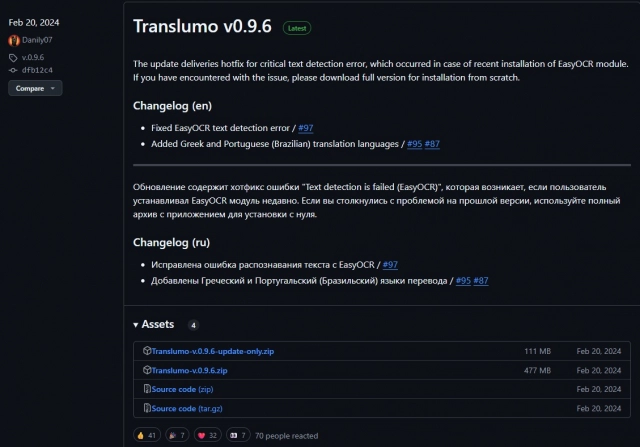Collapse the Assets section
This screenshot has height=447, width=640.
[153, 325]
